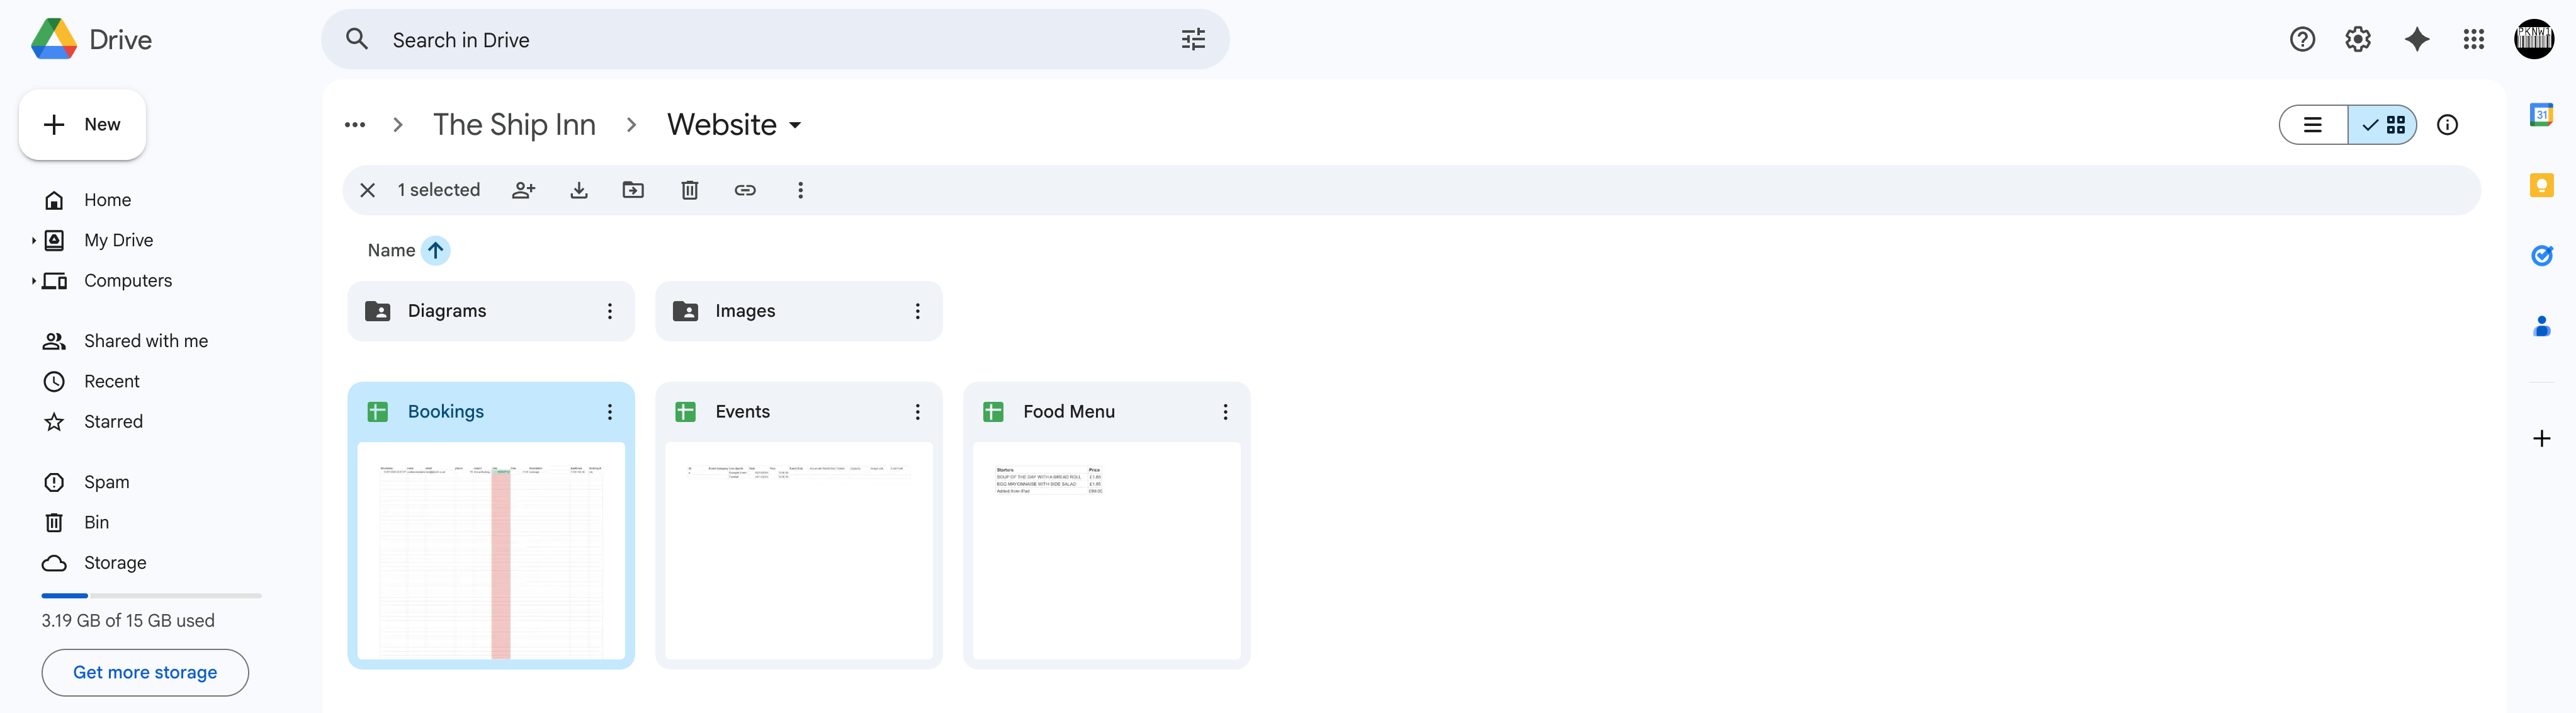The height and width of the screenshot is (713, 2576).
Task: Open more options for Food Menu file
Action: click(1225, 412)
